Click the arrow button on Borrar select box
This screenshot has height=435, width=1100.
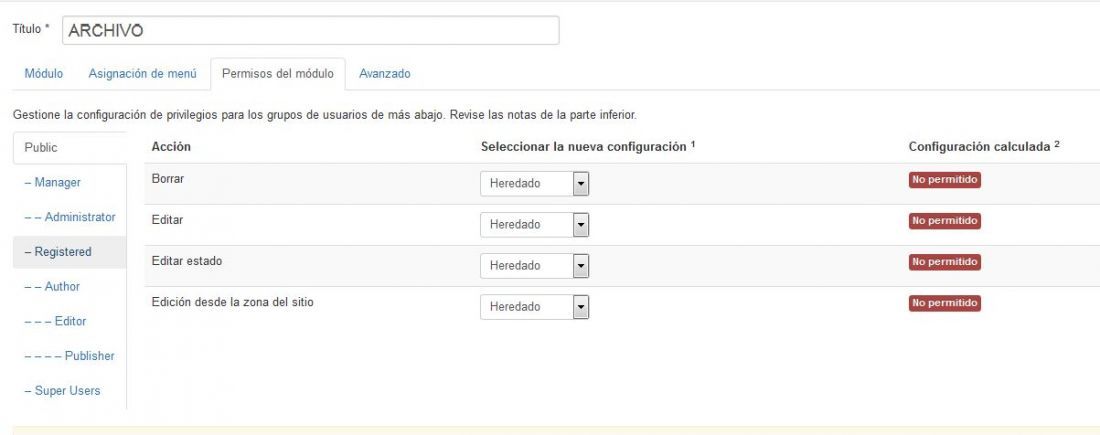[x=581, y=184]
